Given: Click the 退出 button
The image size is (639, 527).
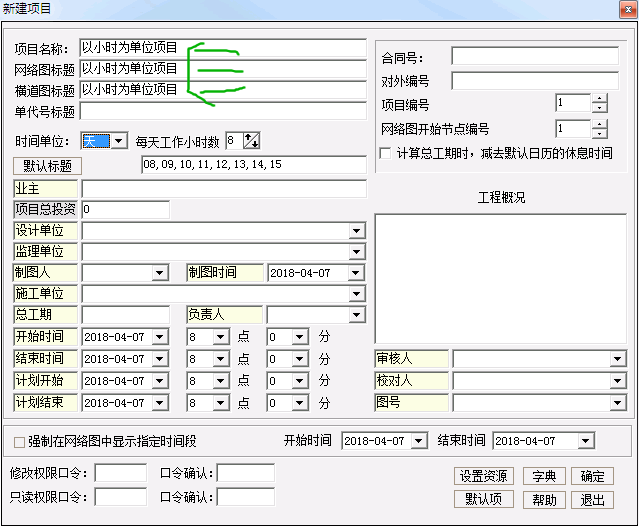Looking at the screenshot, I should coord(592,500).
